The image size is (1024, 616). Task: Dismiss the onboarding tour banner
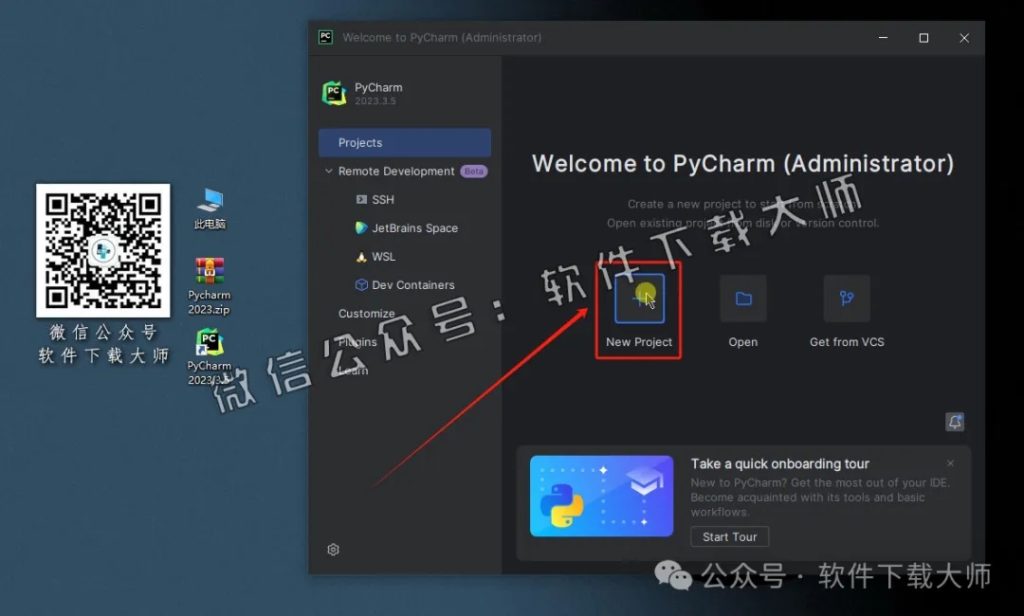[950, 463]
